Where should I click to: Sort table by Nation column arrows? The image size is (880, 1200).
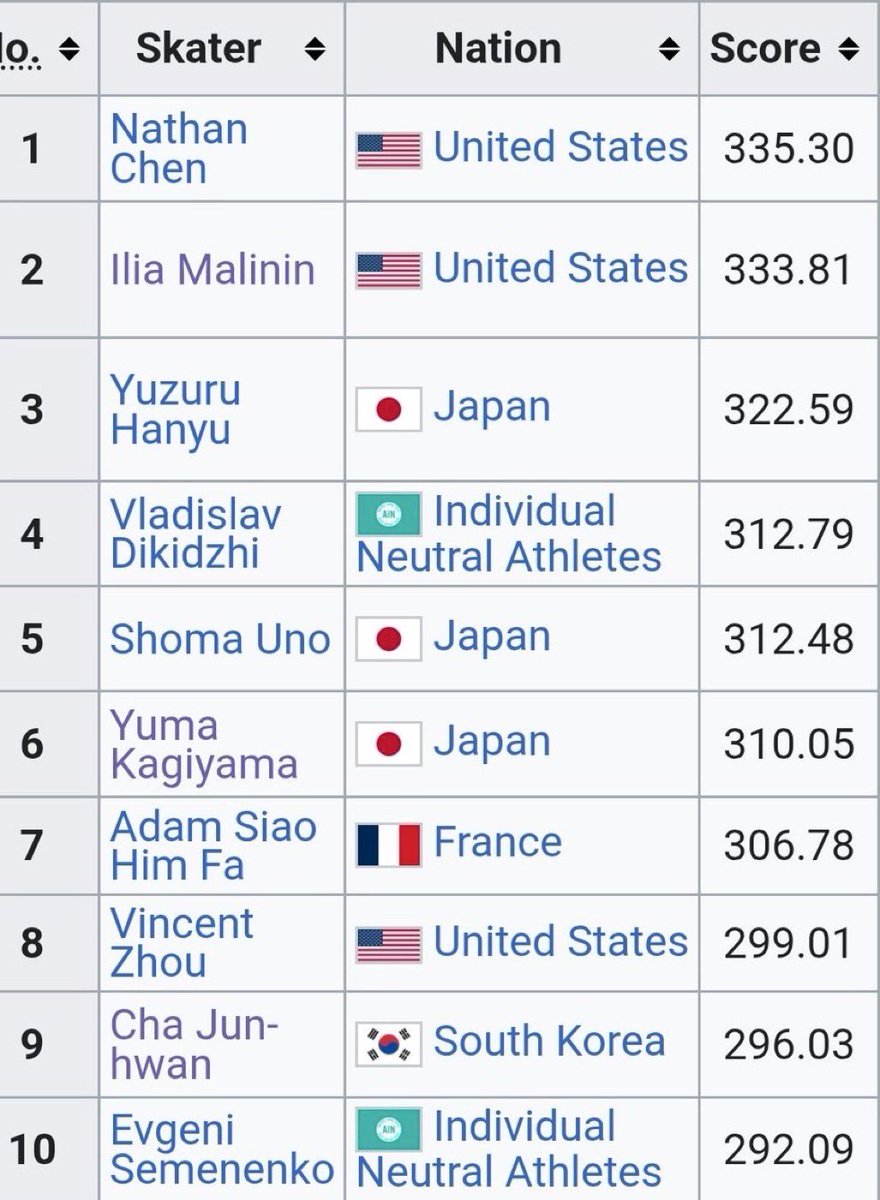tap(670, 49)
